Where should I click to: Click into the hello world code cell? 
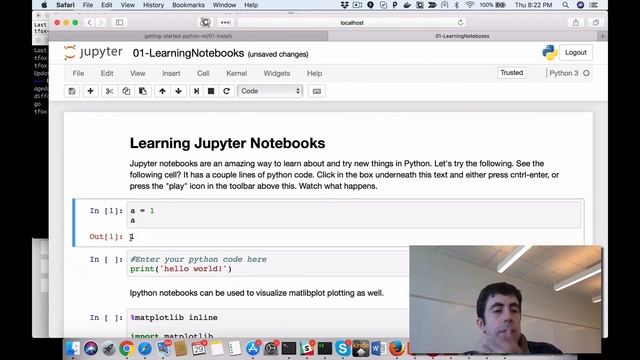(x=268, y=264)
